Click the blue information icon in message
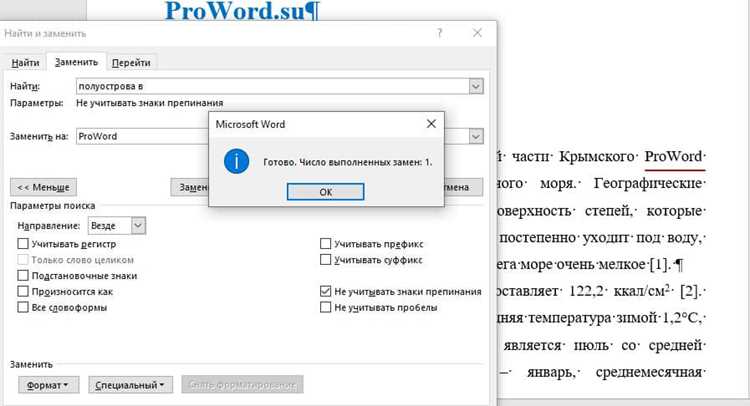The height and width of the screenshot is (406, 750). [236, 162]
